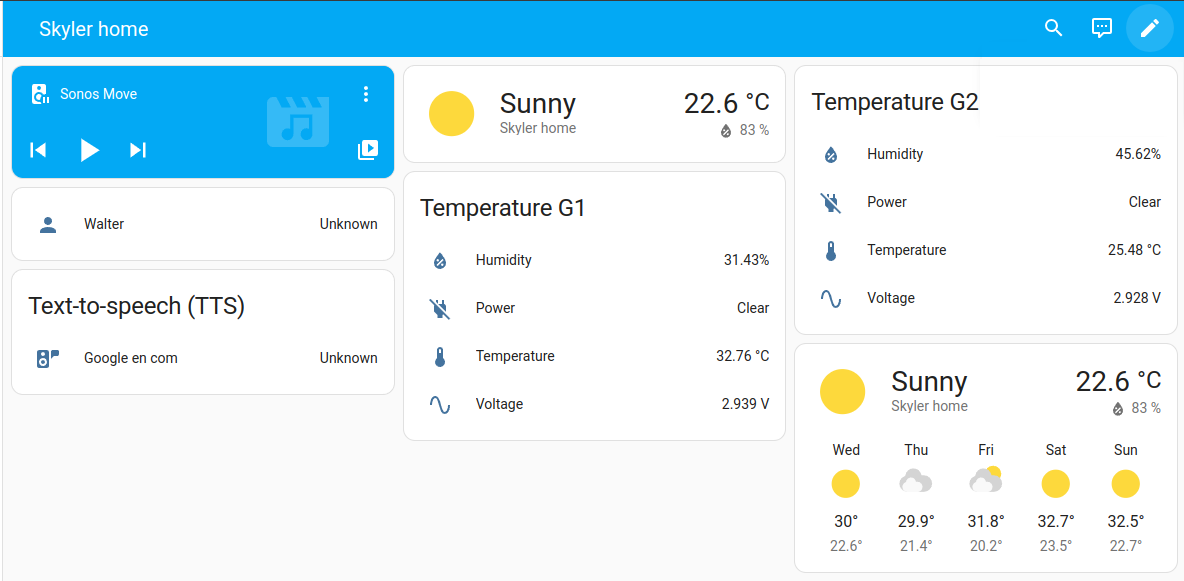This screenshot has width=1184, height=581.
Task: Open Sonos Move media browser icon
Action: coord(367,150)
